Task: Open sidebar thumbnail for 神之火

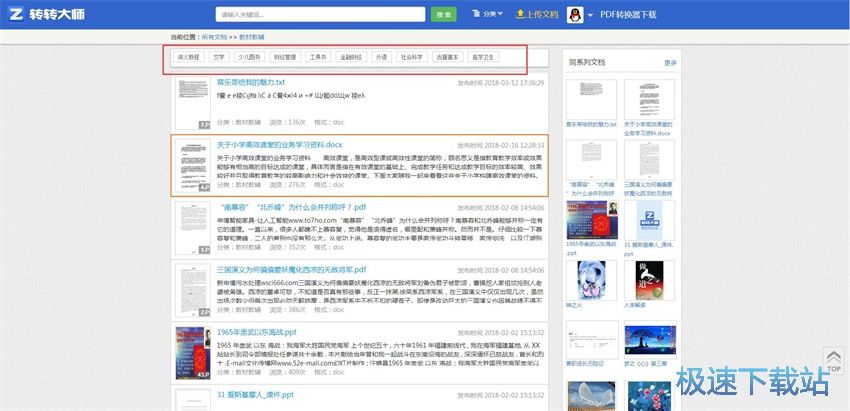Action: click(591, 280)
